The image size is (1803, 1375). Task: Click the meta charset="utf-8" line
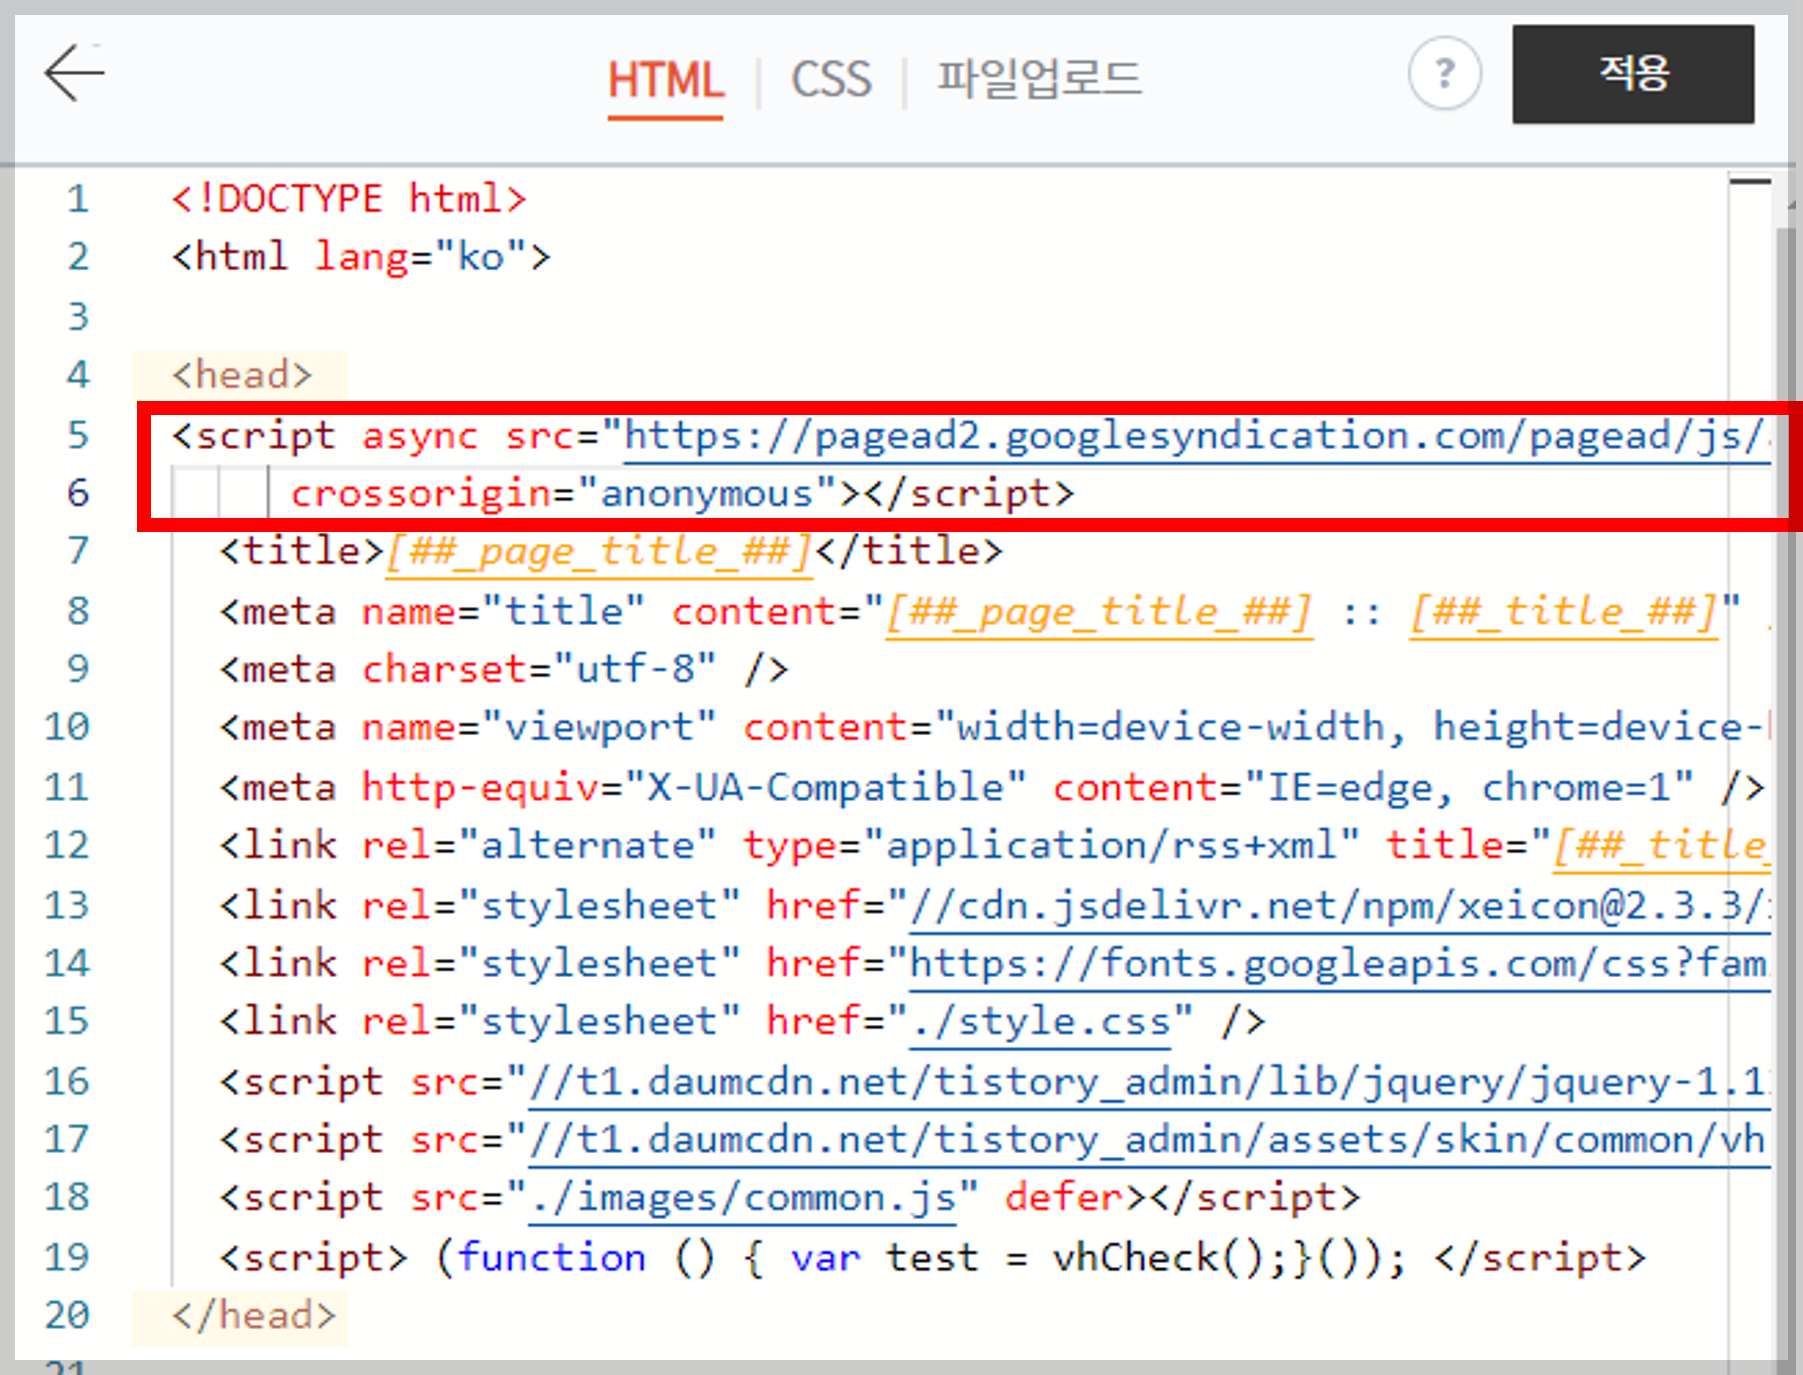click(x=504, y=669)
